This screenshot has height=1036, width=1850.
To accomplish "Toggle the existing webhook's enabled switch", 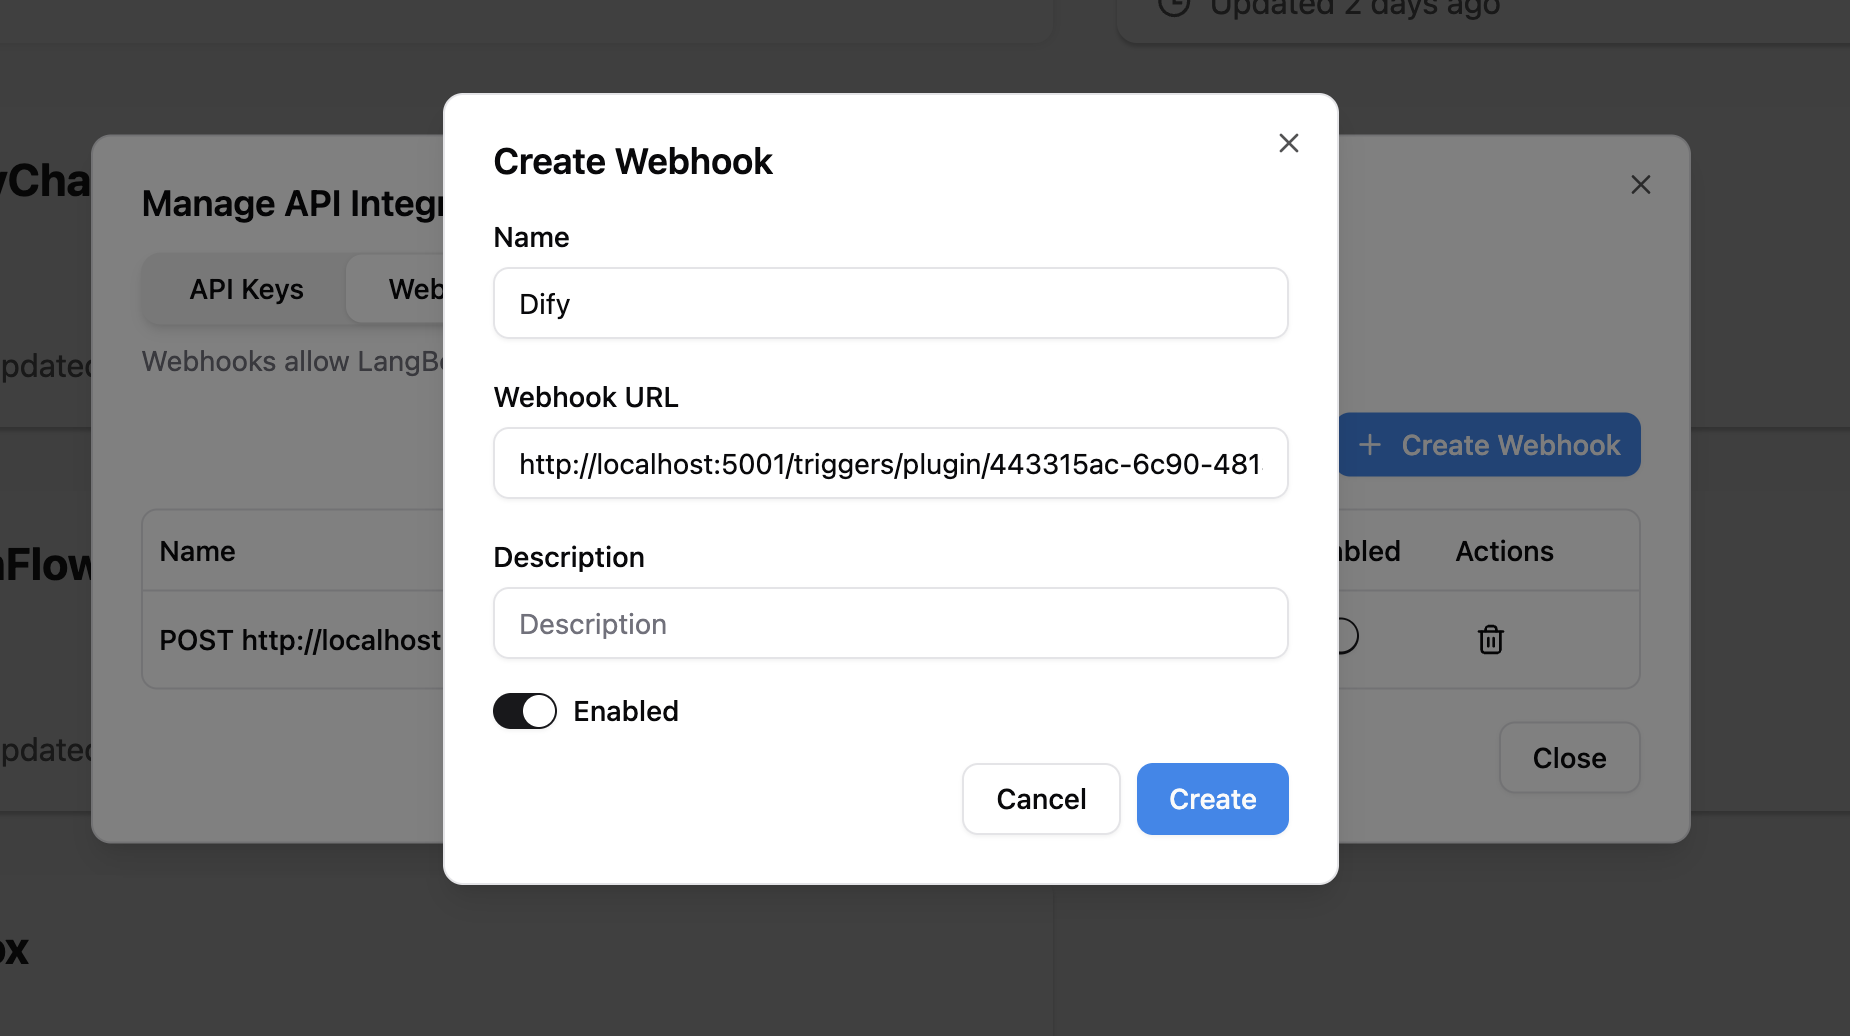I will click(x=1348, y=636).
